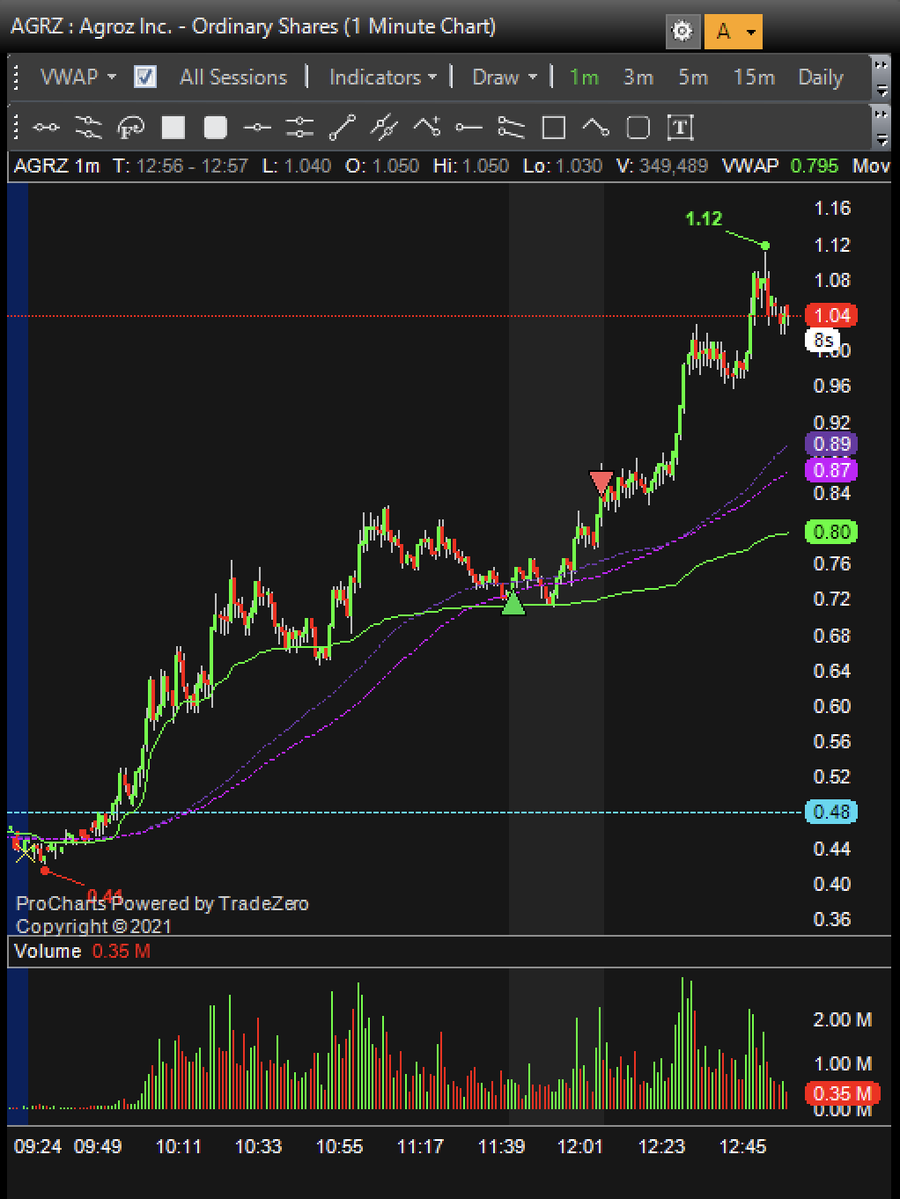This screenshot has width=900, height=1199.
Task: Open the Indicators dropdown menu
Action: [x=382, y=77]
